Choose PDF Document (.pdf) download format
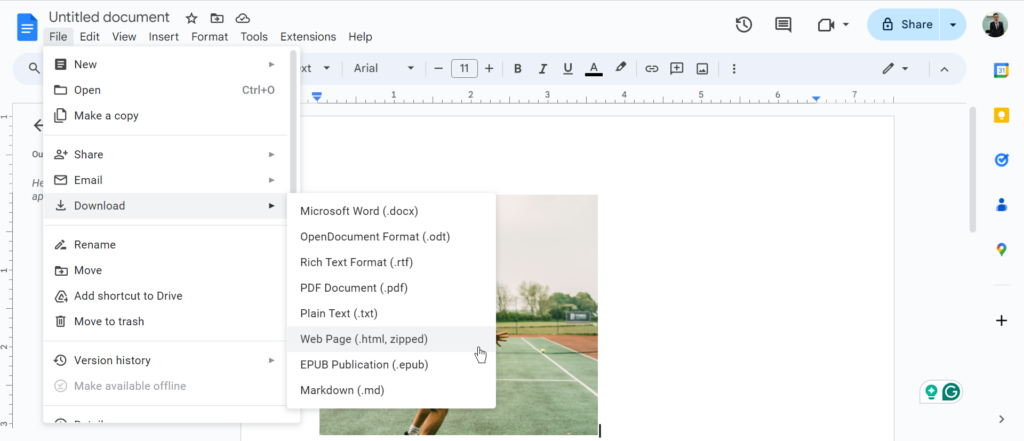Image resolution: width=1024 pixels, height=441 pixels. [353, 288]
